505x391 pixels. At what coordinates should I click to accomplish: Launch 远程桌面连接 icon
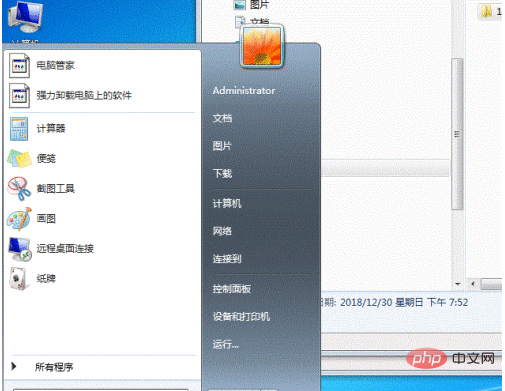point(20,249)
